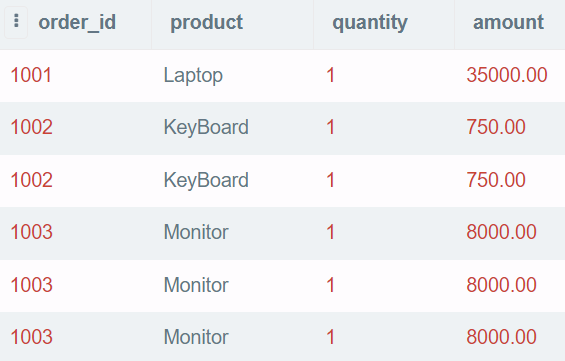Sort by order_id column header
565x361 pixels.
(77, 22)
